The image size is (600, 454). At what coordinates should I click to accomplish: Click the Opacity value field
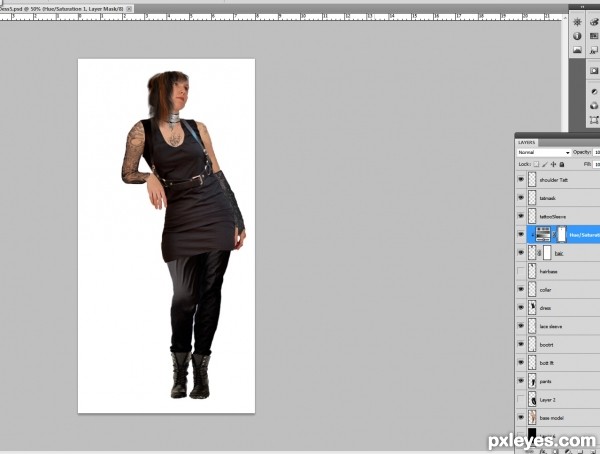[x=596, y=152]
